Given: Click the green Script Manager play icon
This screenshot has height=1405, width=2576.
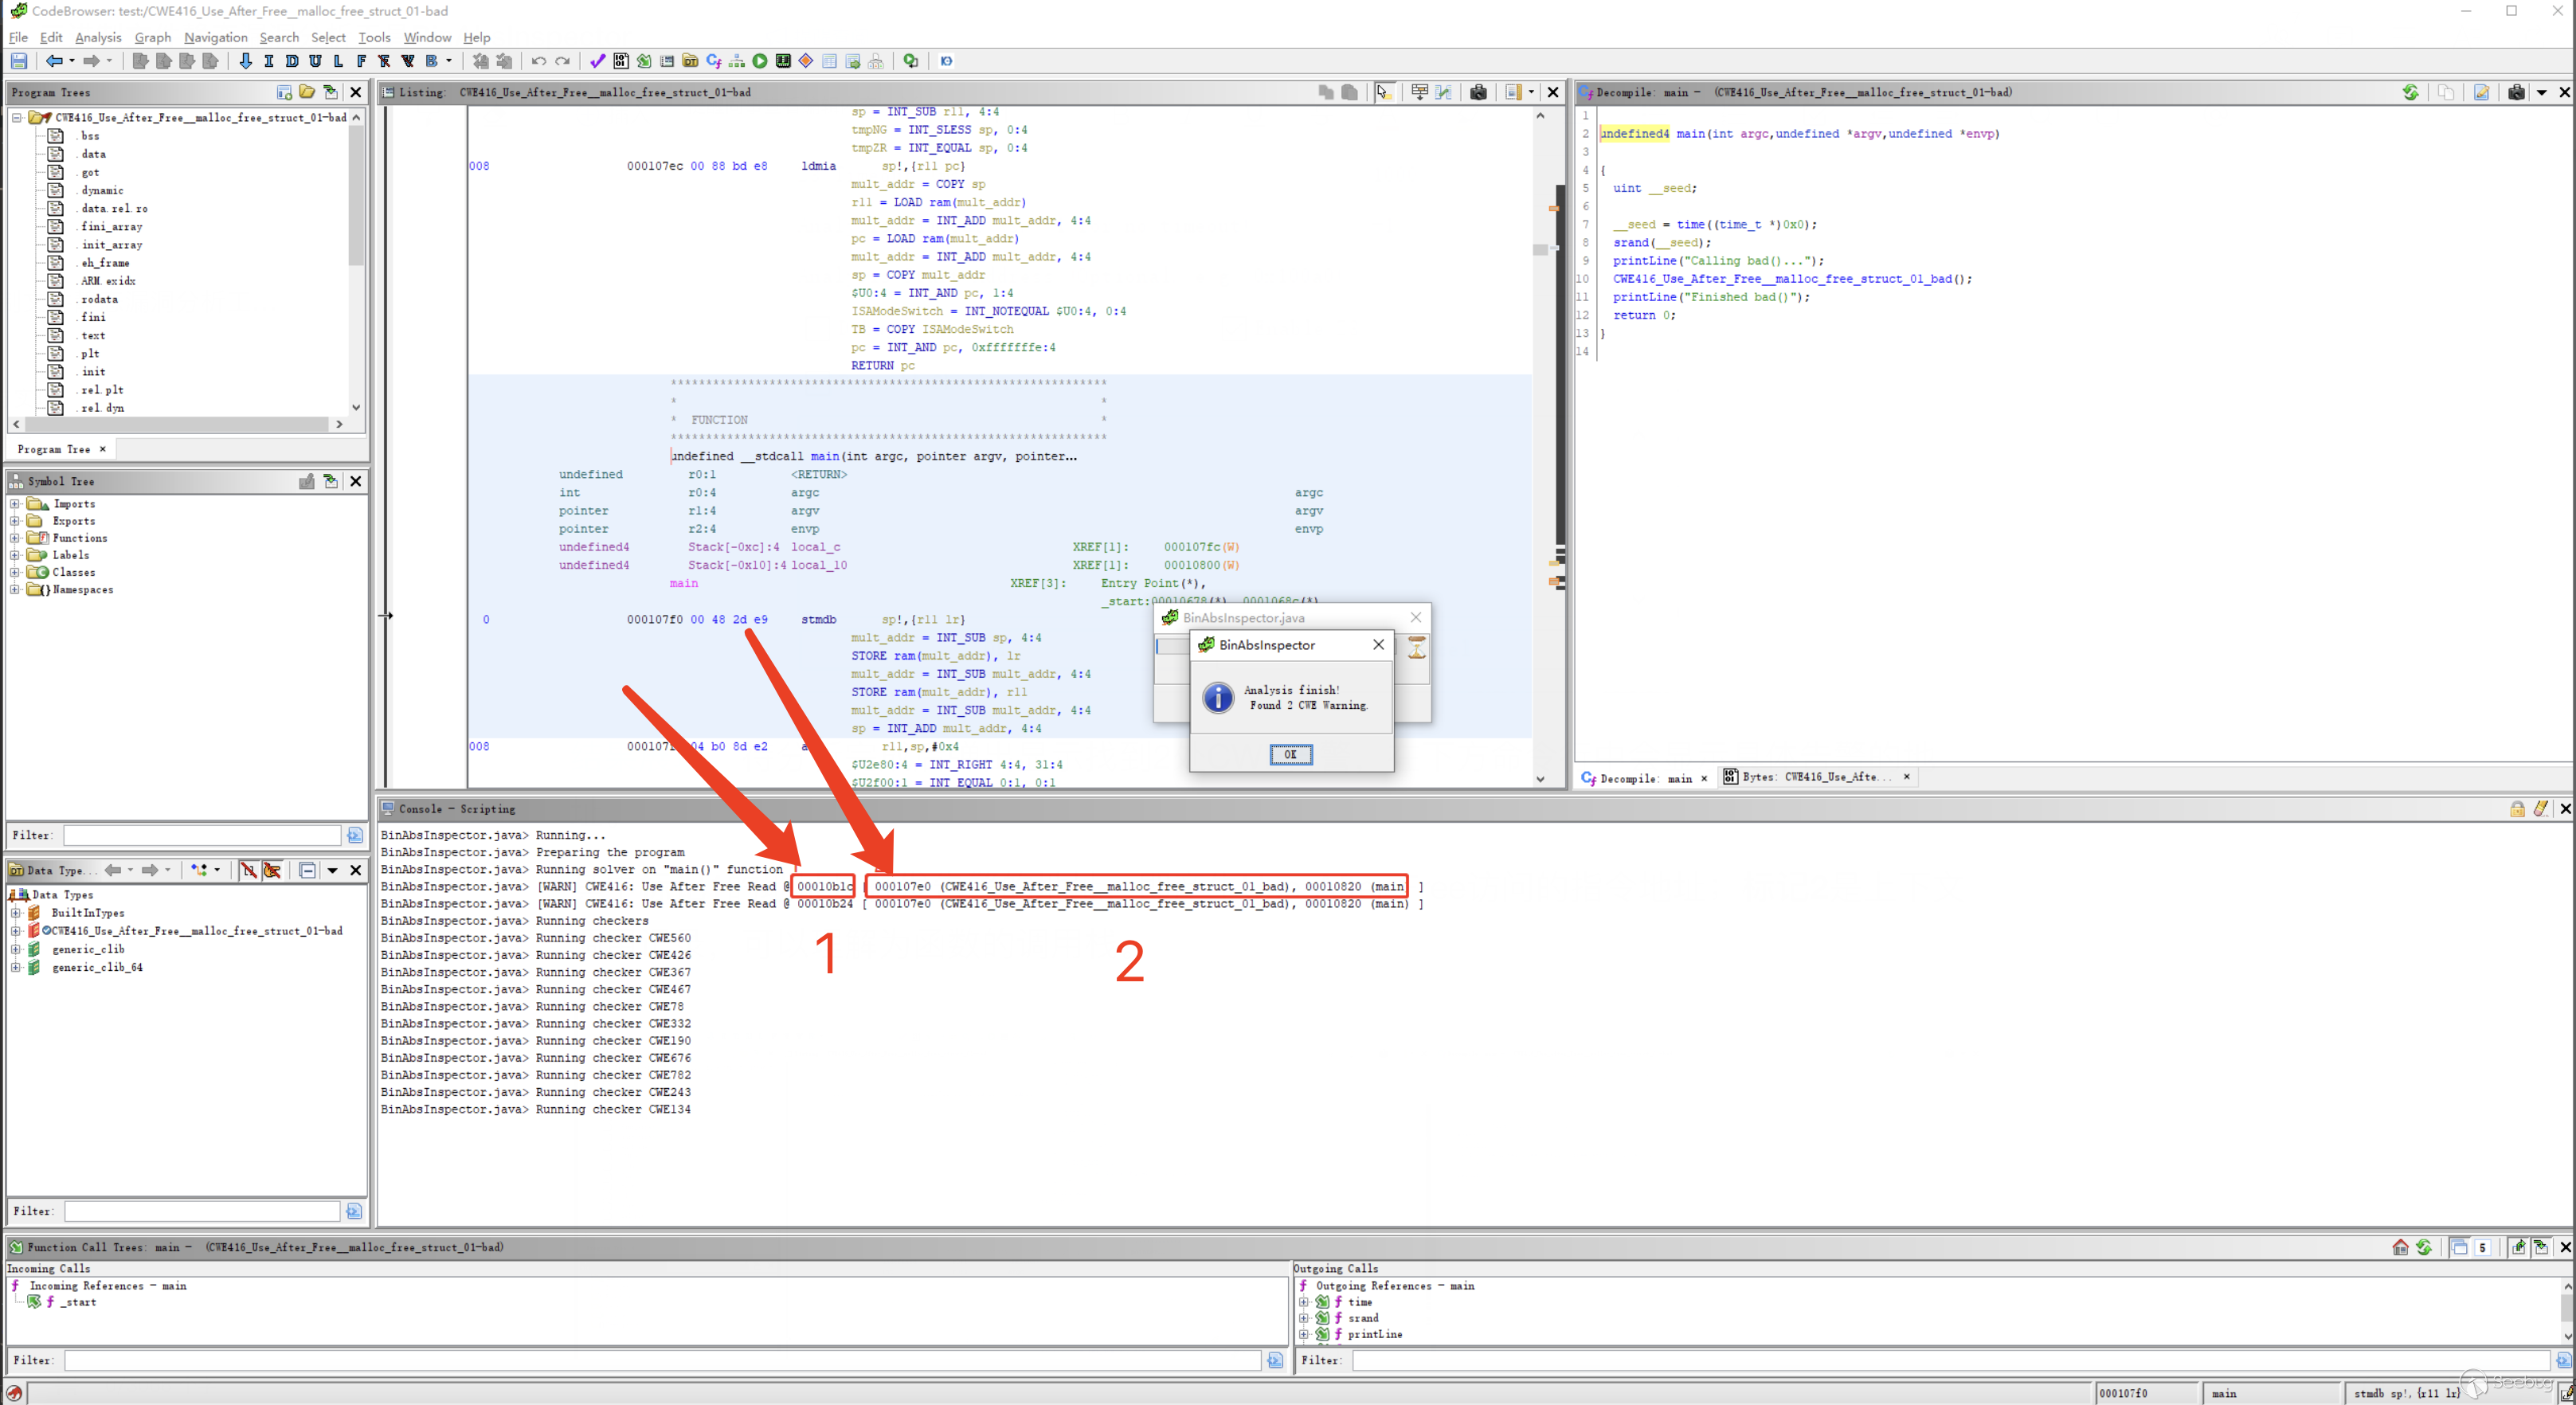Looking at the screenshot, I should pos(760,61).
